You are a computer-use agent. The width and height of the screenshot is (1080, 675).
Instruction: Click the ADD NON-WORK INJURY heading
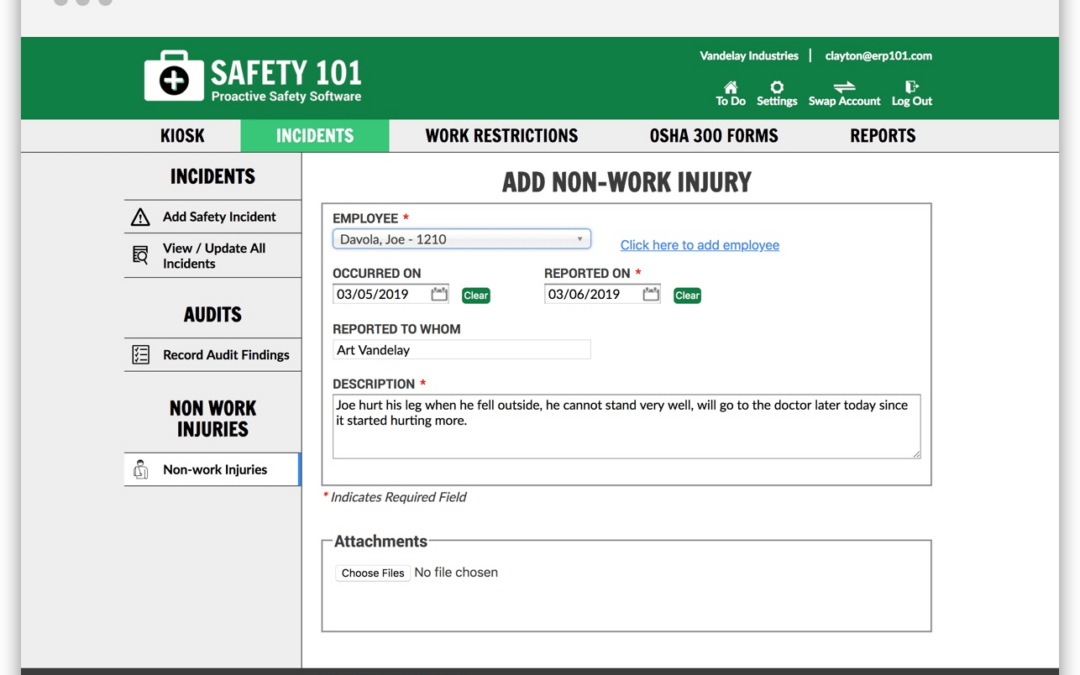pos(626,183)
